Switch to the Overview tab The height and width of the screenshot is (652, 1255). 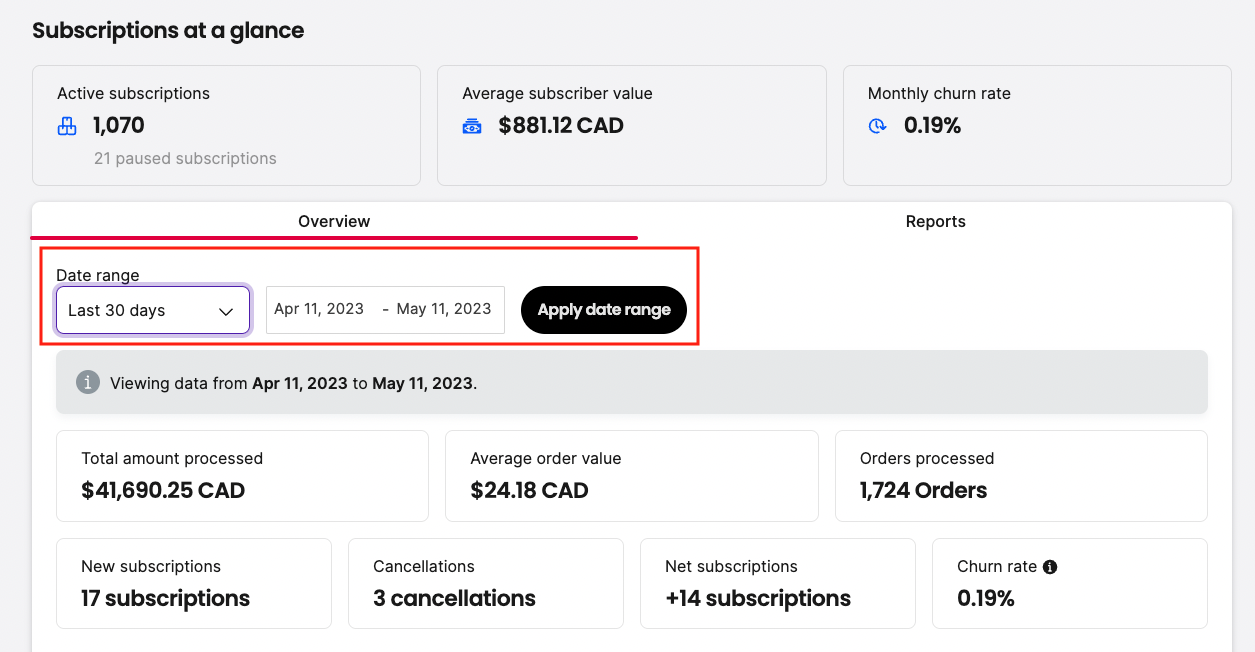pos(334,221)
